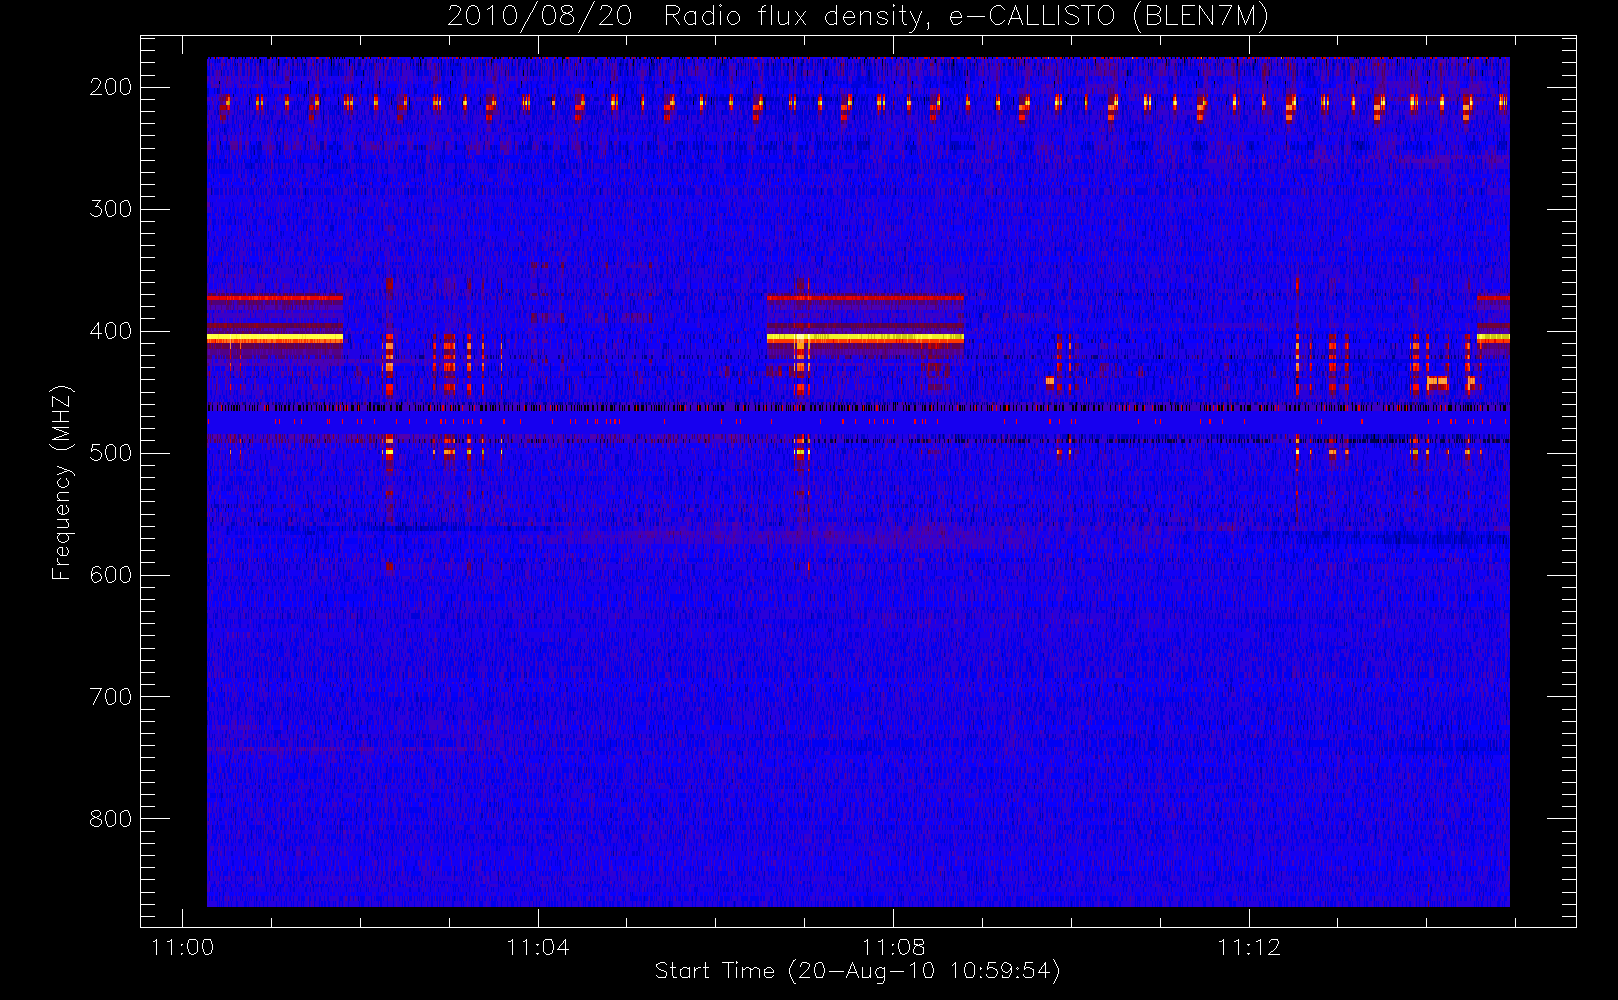The height and width of the screenshot is (1000, 1618).
Task: Click the 500 frequency tick label
Action: 111,453
